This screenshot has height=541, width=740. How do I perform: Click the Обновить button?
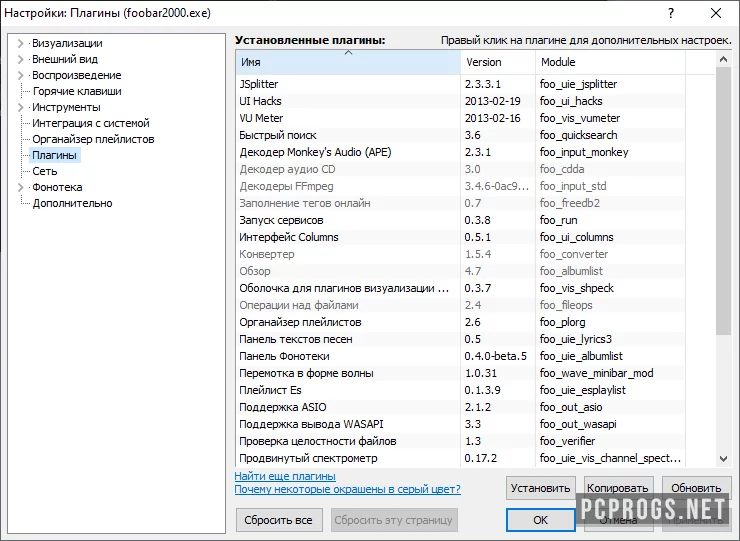(x=696, y=488)
